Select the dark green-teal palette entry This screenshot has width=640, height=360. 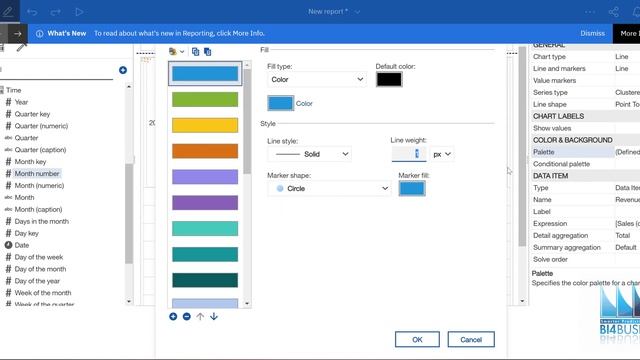click(205, 280)
